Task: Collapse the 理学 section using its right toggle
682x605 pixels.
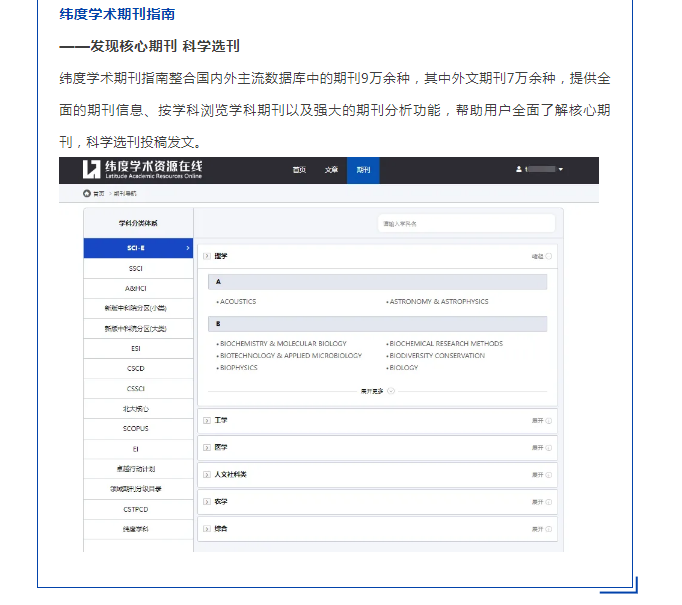Action: pyautogui.click(x=542, y=256)
